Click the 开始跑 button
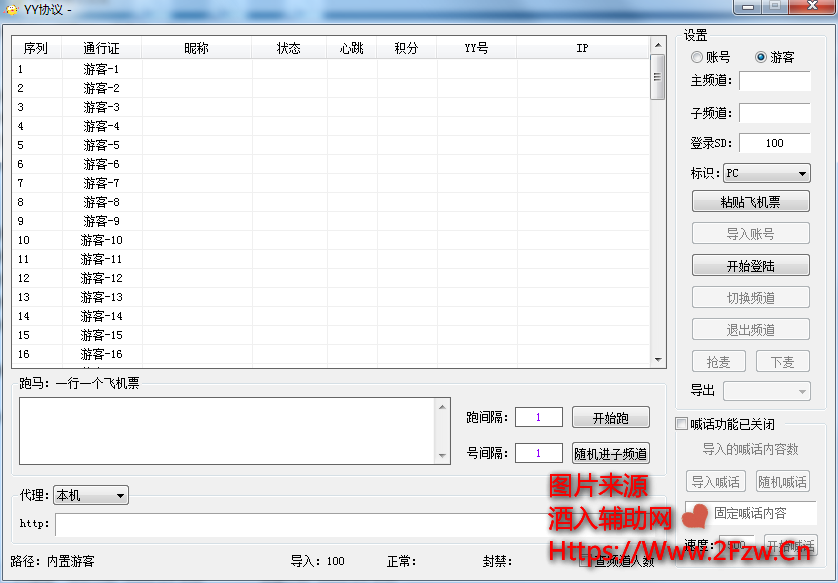 click(611, 417)
